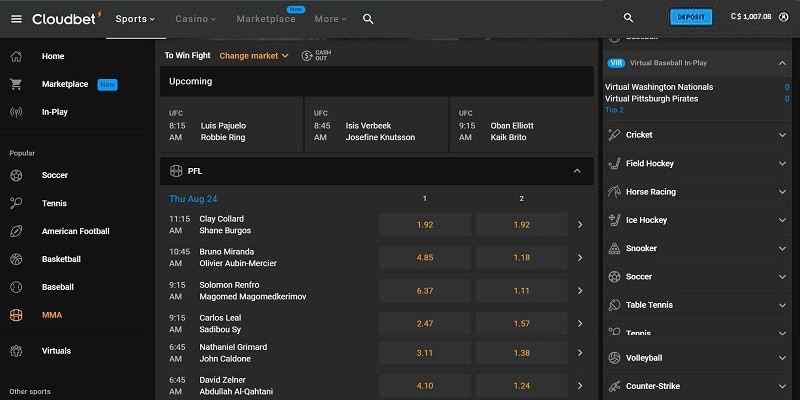Click the Baseball icon in sidebar
The height and width of the screenshot is (400, 800).
[16, 287]
